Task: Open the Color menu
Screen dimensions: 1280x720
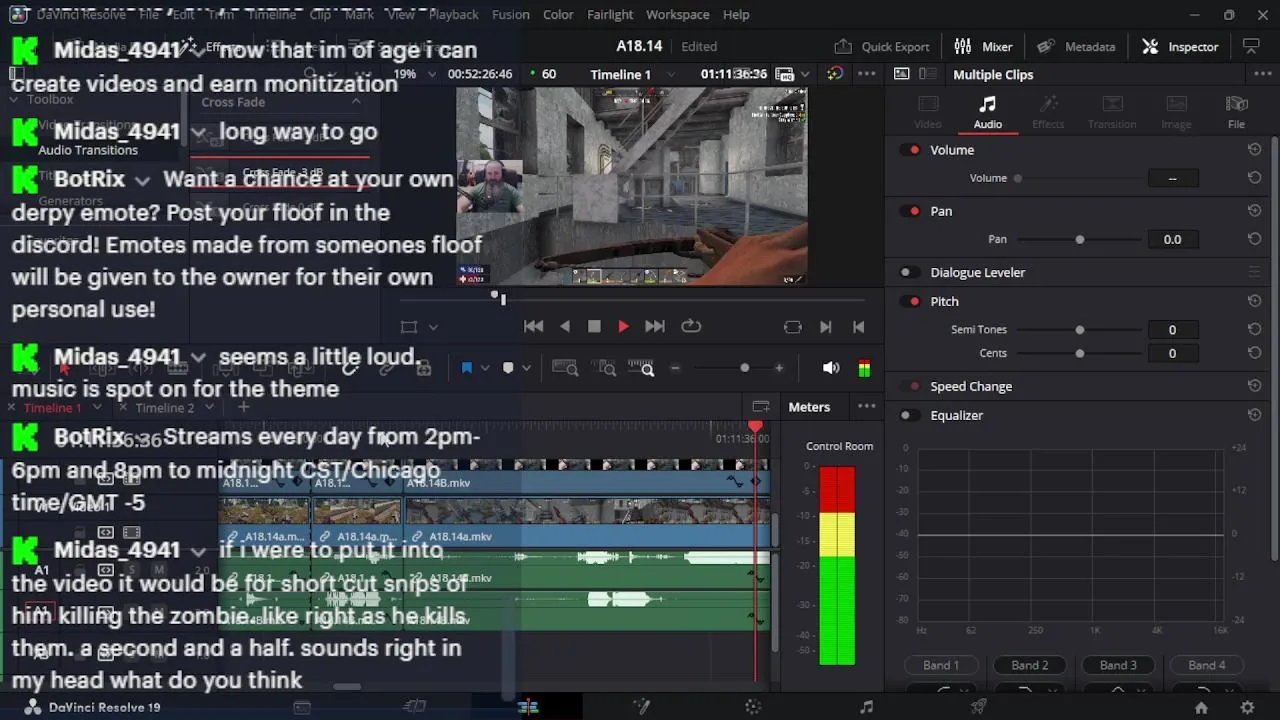Action: 558,14
